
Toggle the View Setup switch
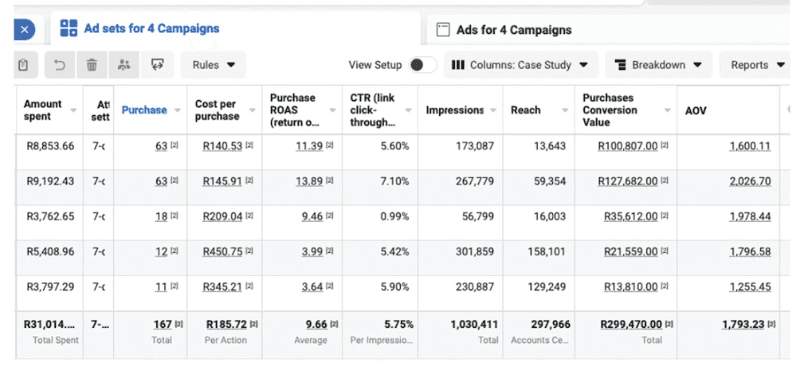[x=423, y=65]
